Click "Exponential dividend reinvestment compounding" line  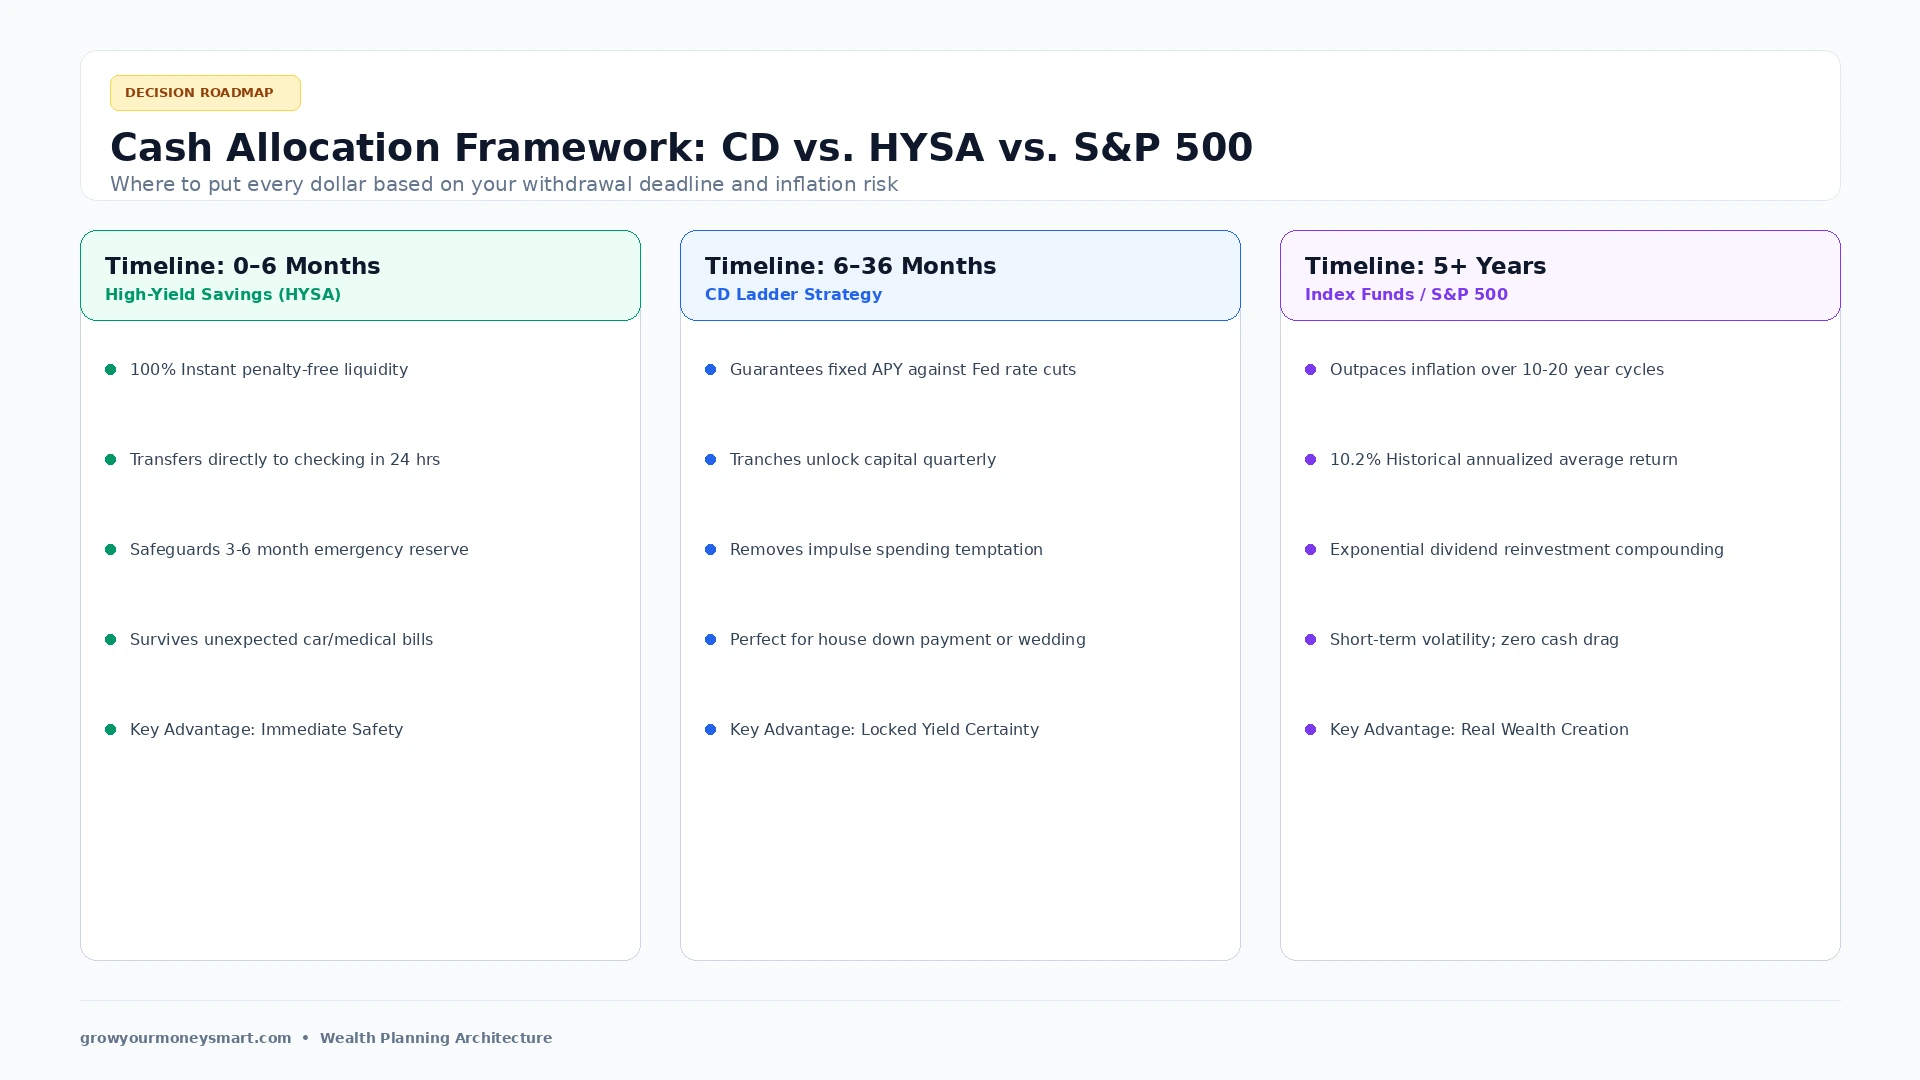1527,550
